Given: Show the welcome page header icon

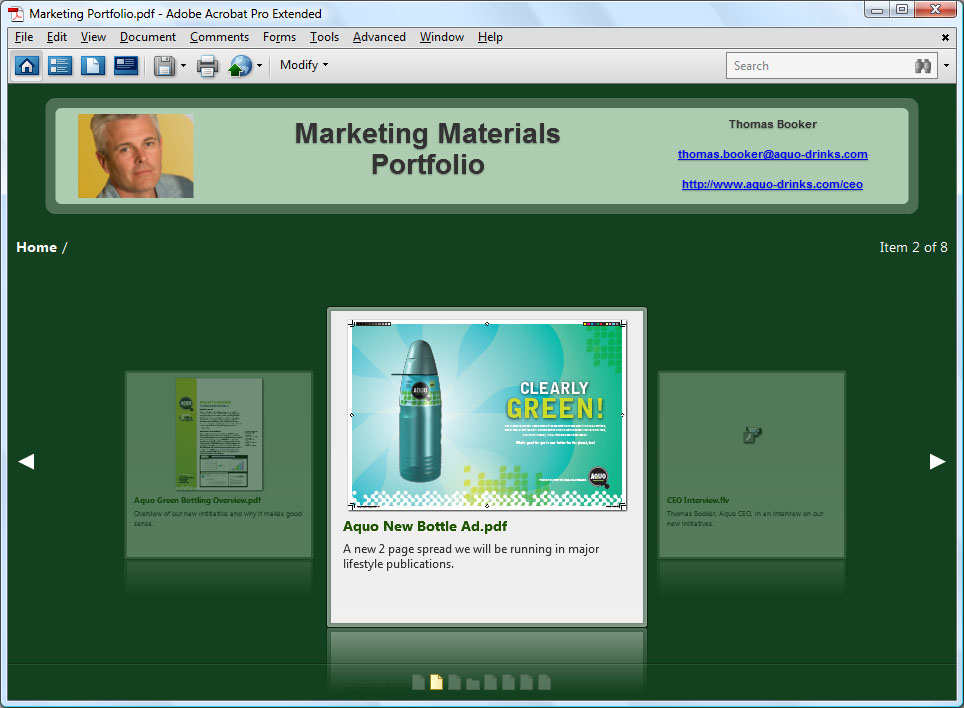Looking at the screenshot, I should 126,66.
